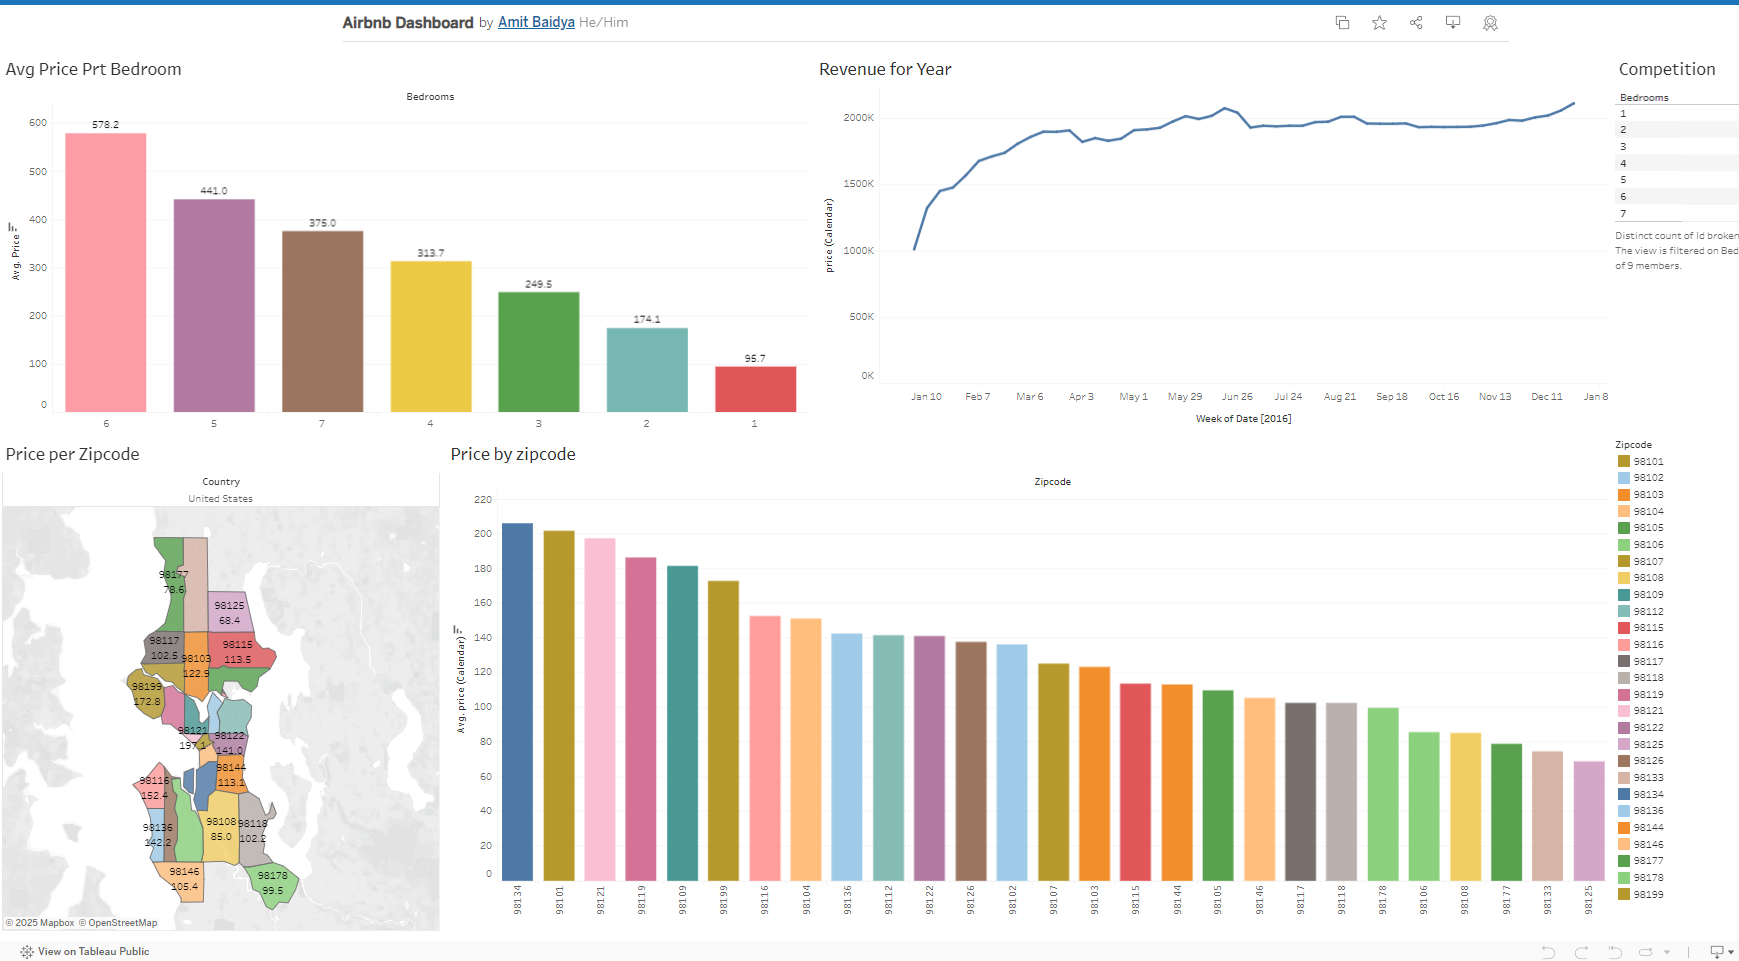1739x961 pixels.
Task: Select the teal bar labeled 174.1
Action: point(647,370)
